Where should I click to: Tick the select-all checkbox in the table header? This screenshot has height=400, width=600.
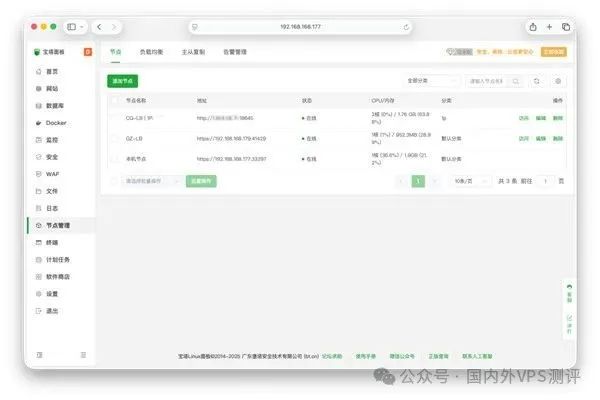pos(114,100)
